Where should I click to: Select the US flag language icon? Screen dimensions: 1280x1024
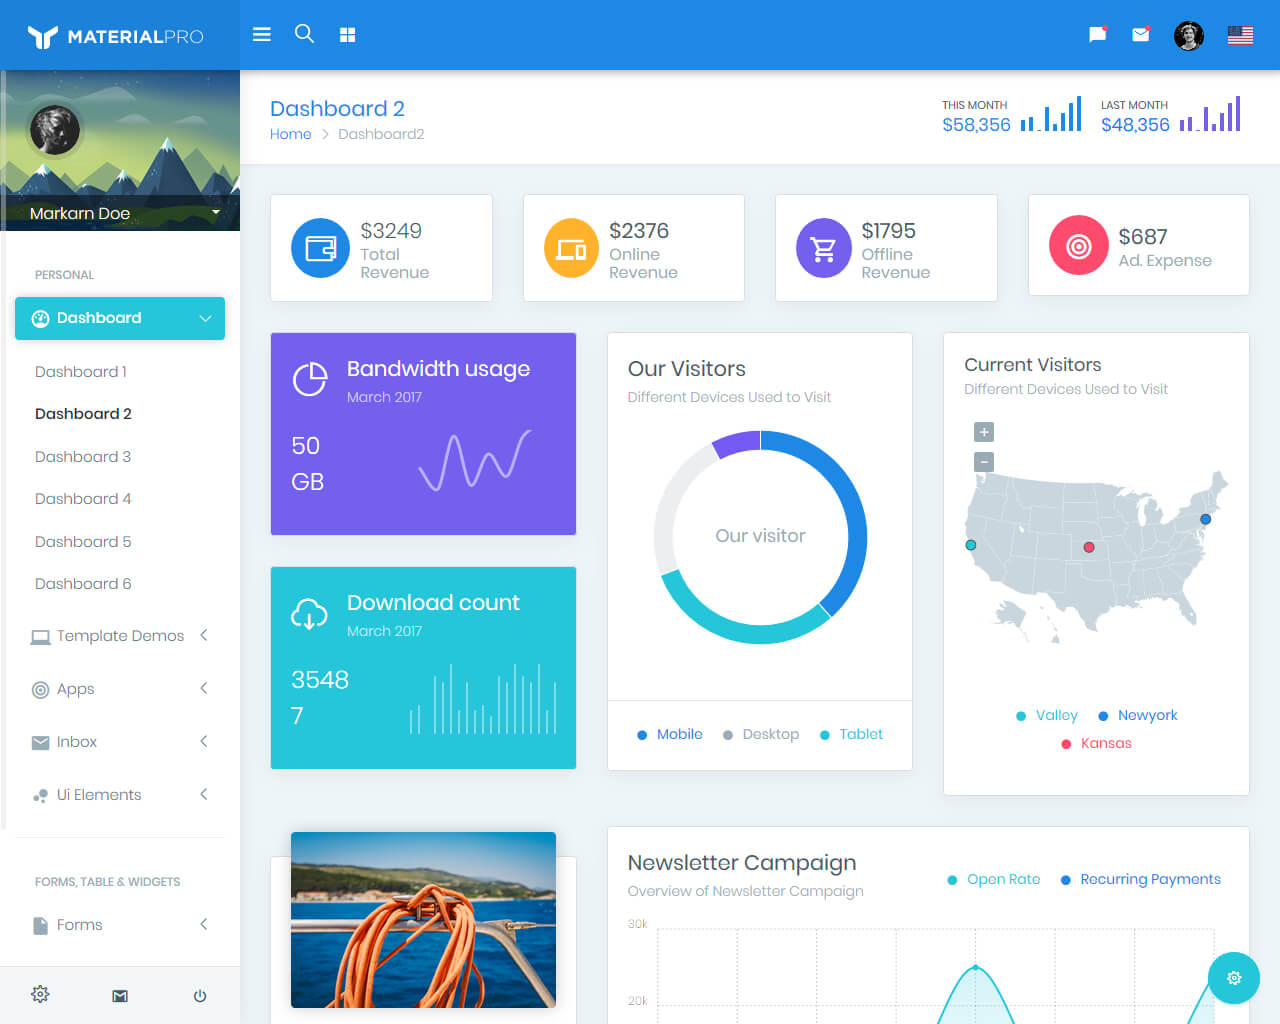coord(1240,34)
